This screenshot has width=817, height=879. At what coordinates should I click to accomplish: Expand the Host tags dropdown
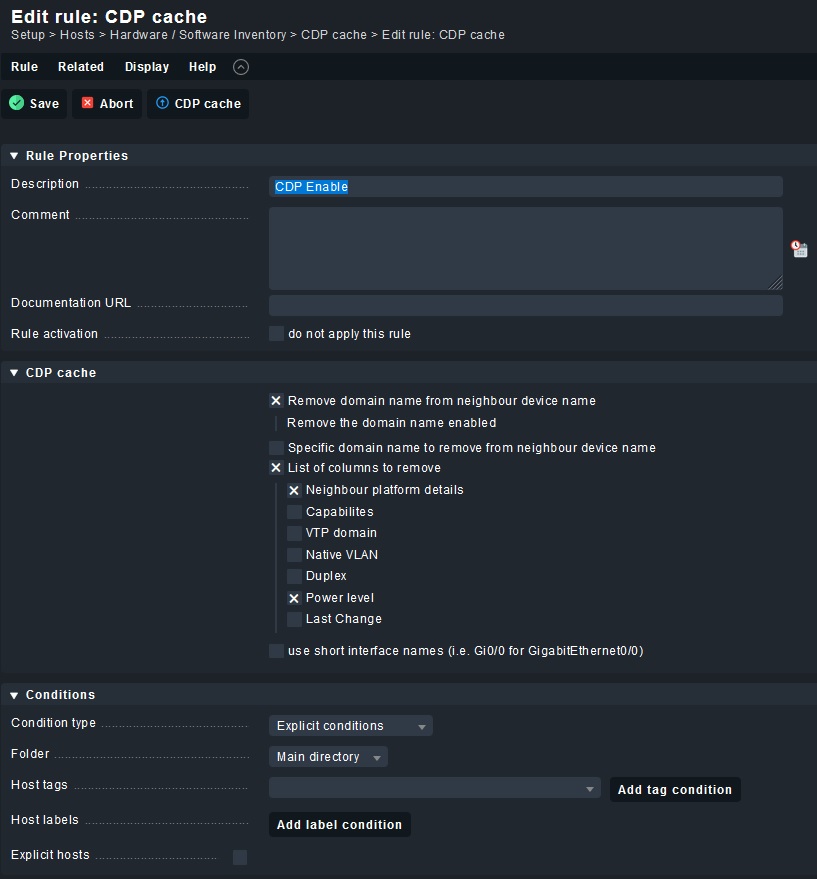[x=435, y=789]
